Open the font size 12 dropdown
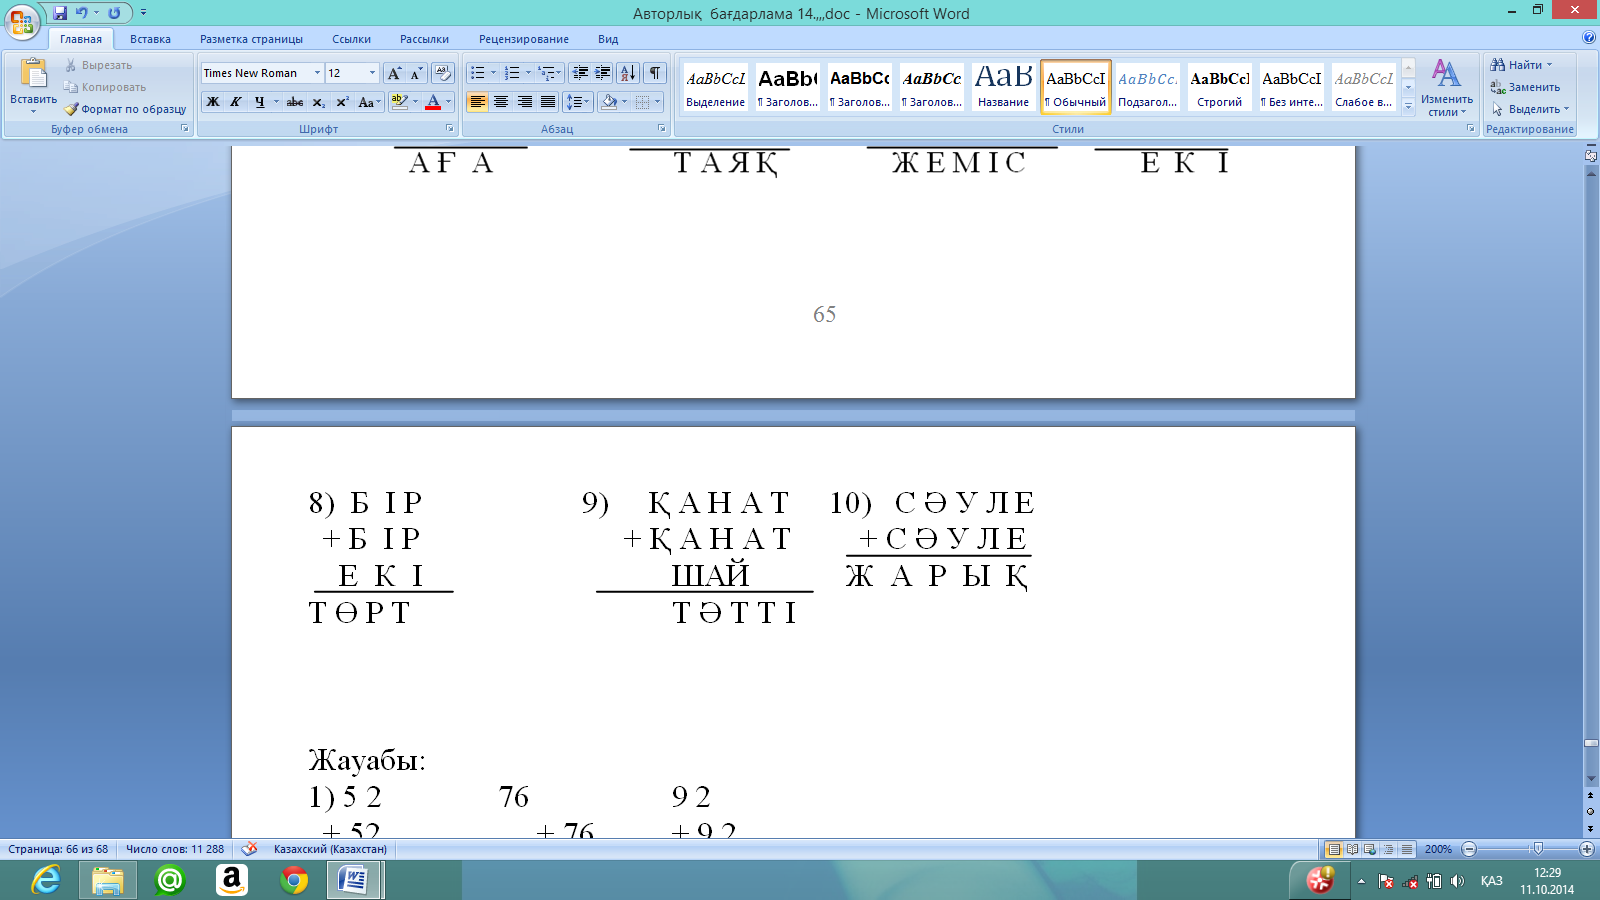The image size is (1600, 900). (x=352, y=73)
